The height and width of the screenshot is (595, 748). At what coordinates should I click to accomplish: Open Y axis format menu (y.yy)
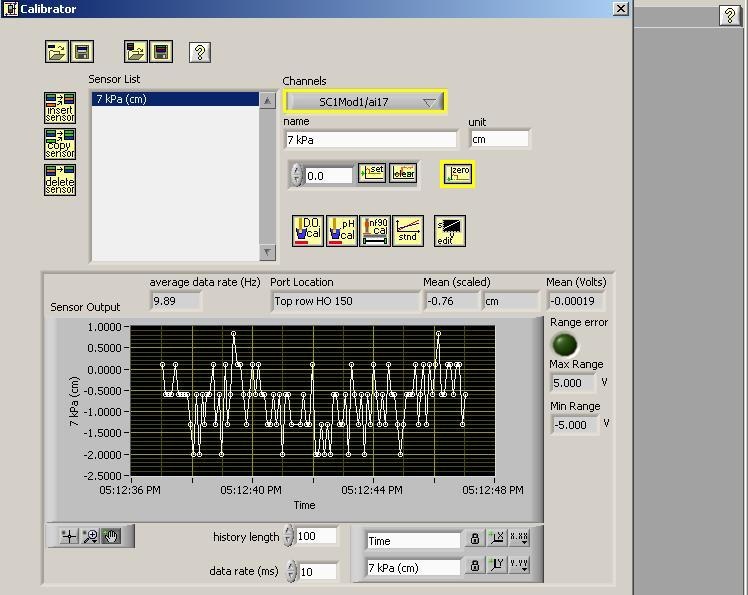(519, 565)
